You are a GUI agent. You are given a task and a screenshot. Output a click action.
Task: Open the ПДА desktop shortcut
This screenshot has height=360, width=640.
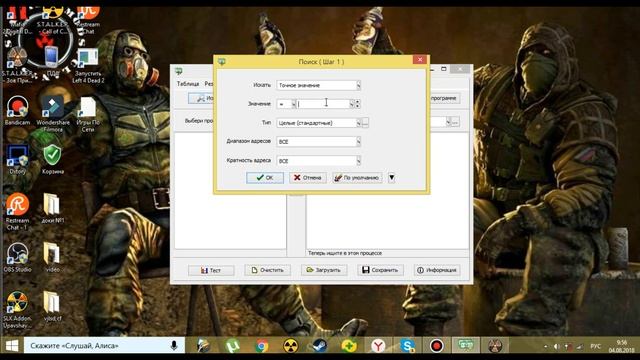click(x=52, y=61)
